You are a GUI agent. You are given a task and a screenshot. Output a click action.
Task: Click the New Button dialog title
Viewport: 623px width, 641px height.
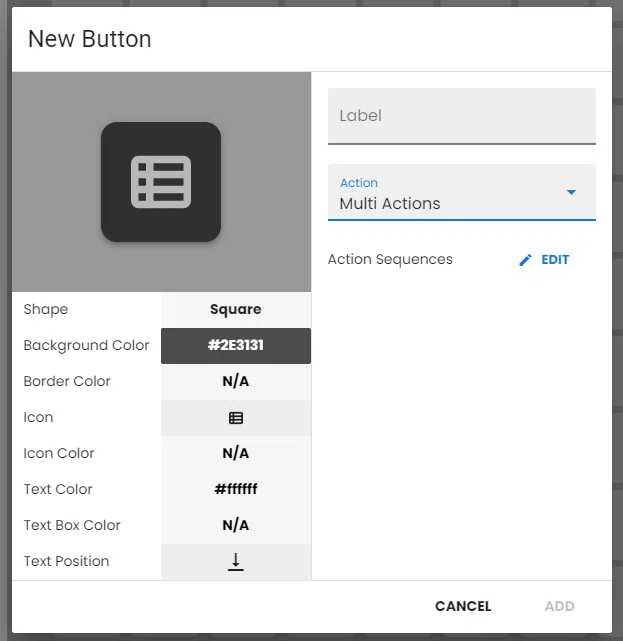point(90,39)
